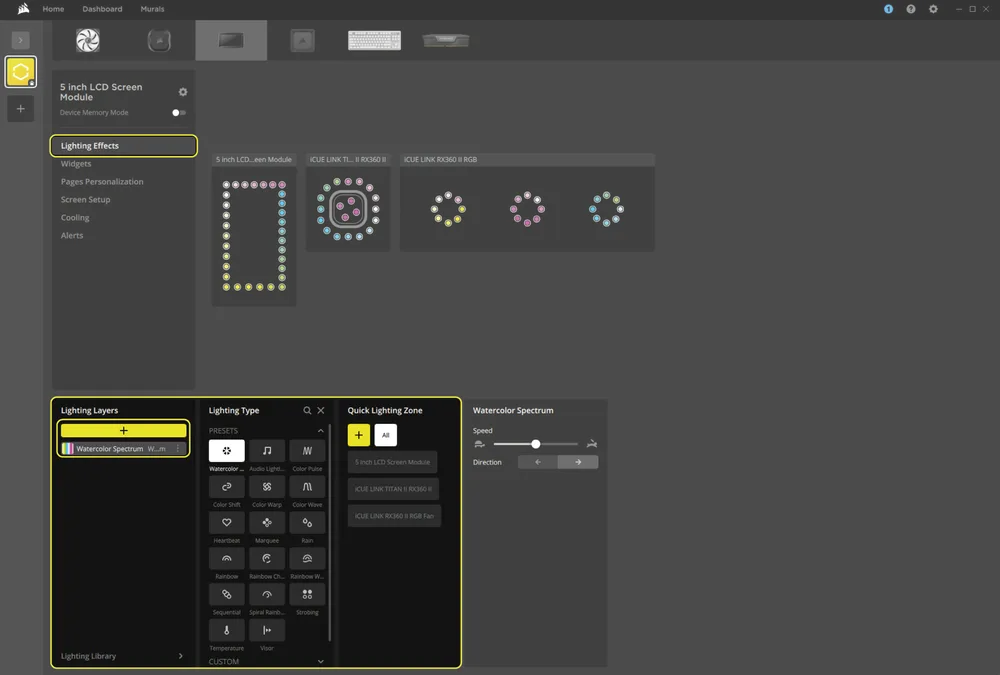Set direction to right arrow
This screenshot has width=1000, height=675.
[x=578, y=462]
